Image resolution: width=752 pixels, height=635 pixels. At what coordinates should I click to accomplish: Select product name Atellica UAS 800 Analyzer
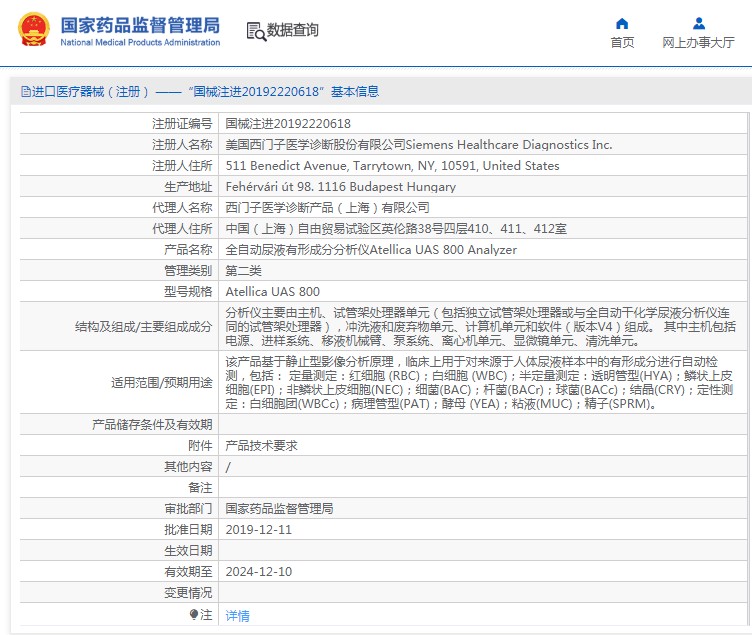tap(371, 249)
